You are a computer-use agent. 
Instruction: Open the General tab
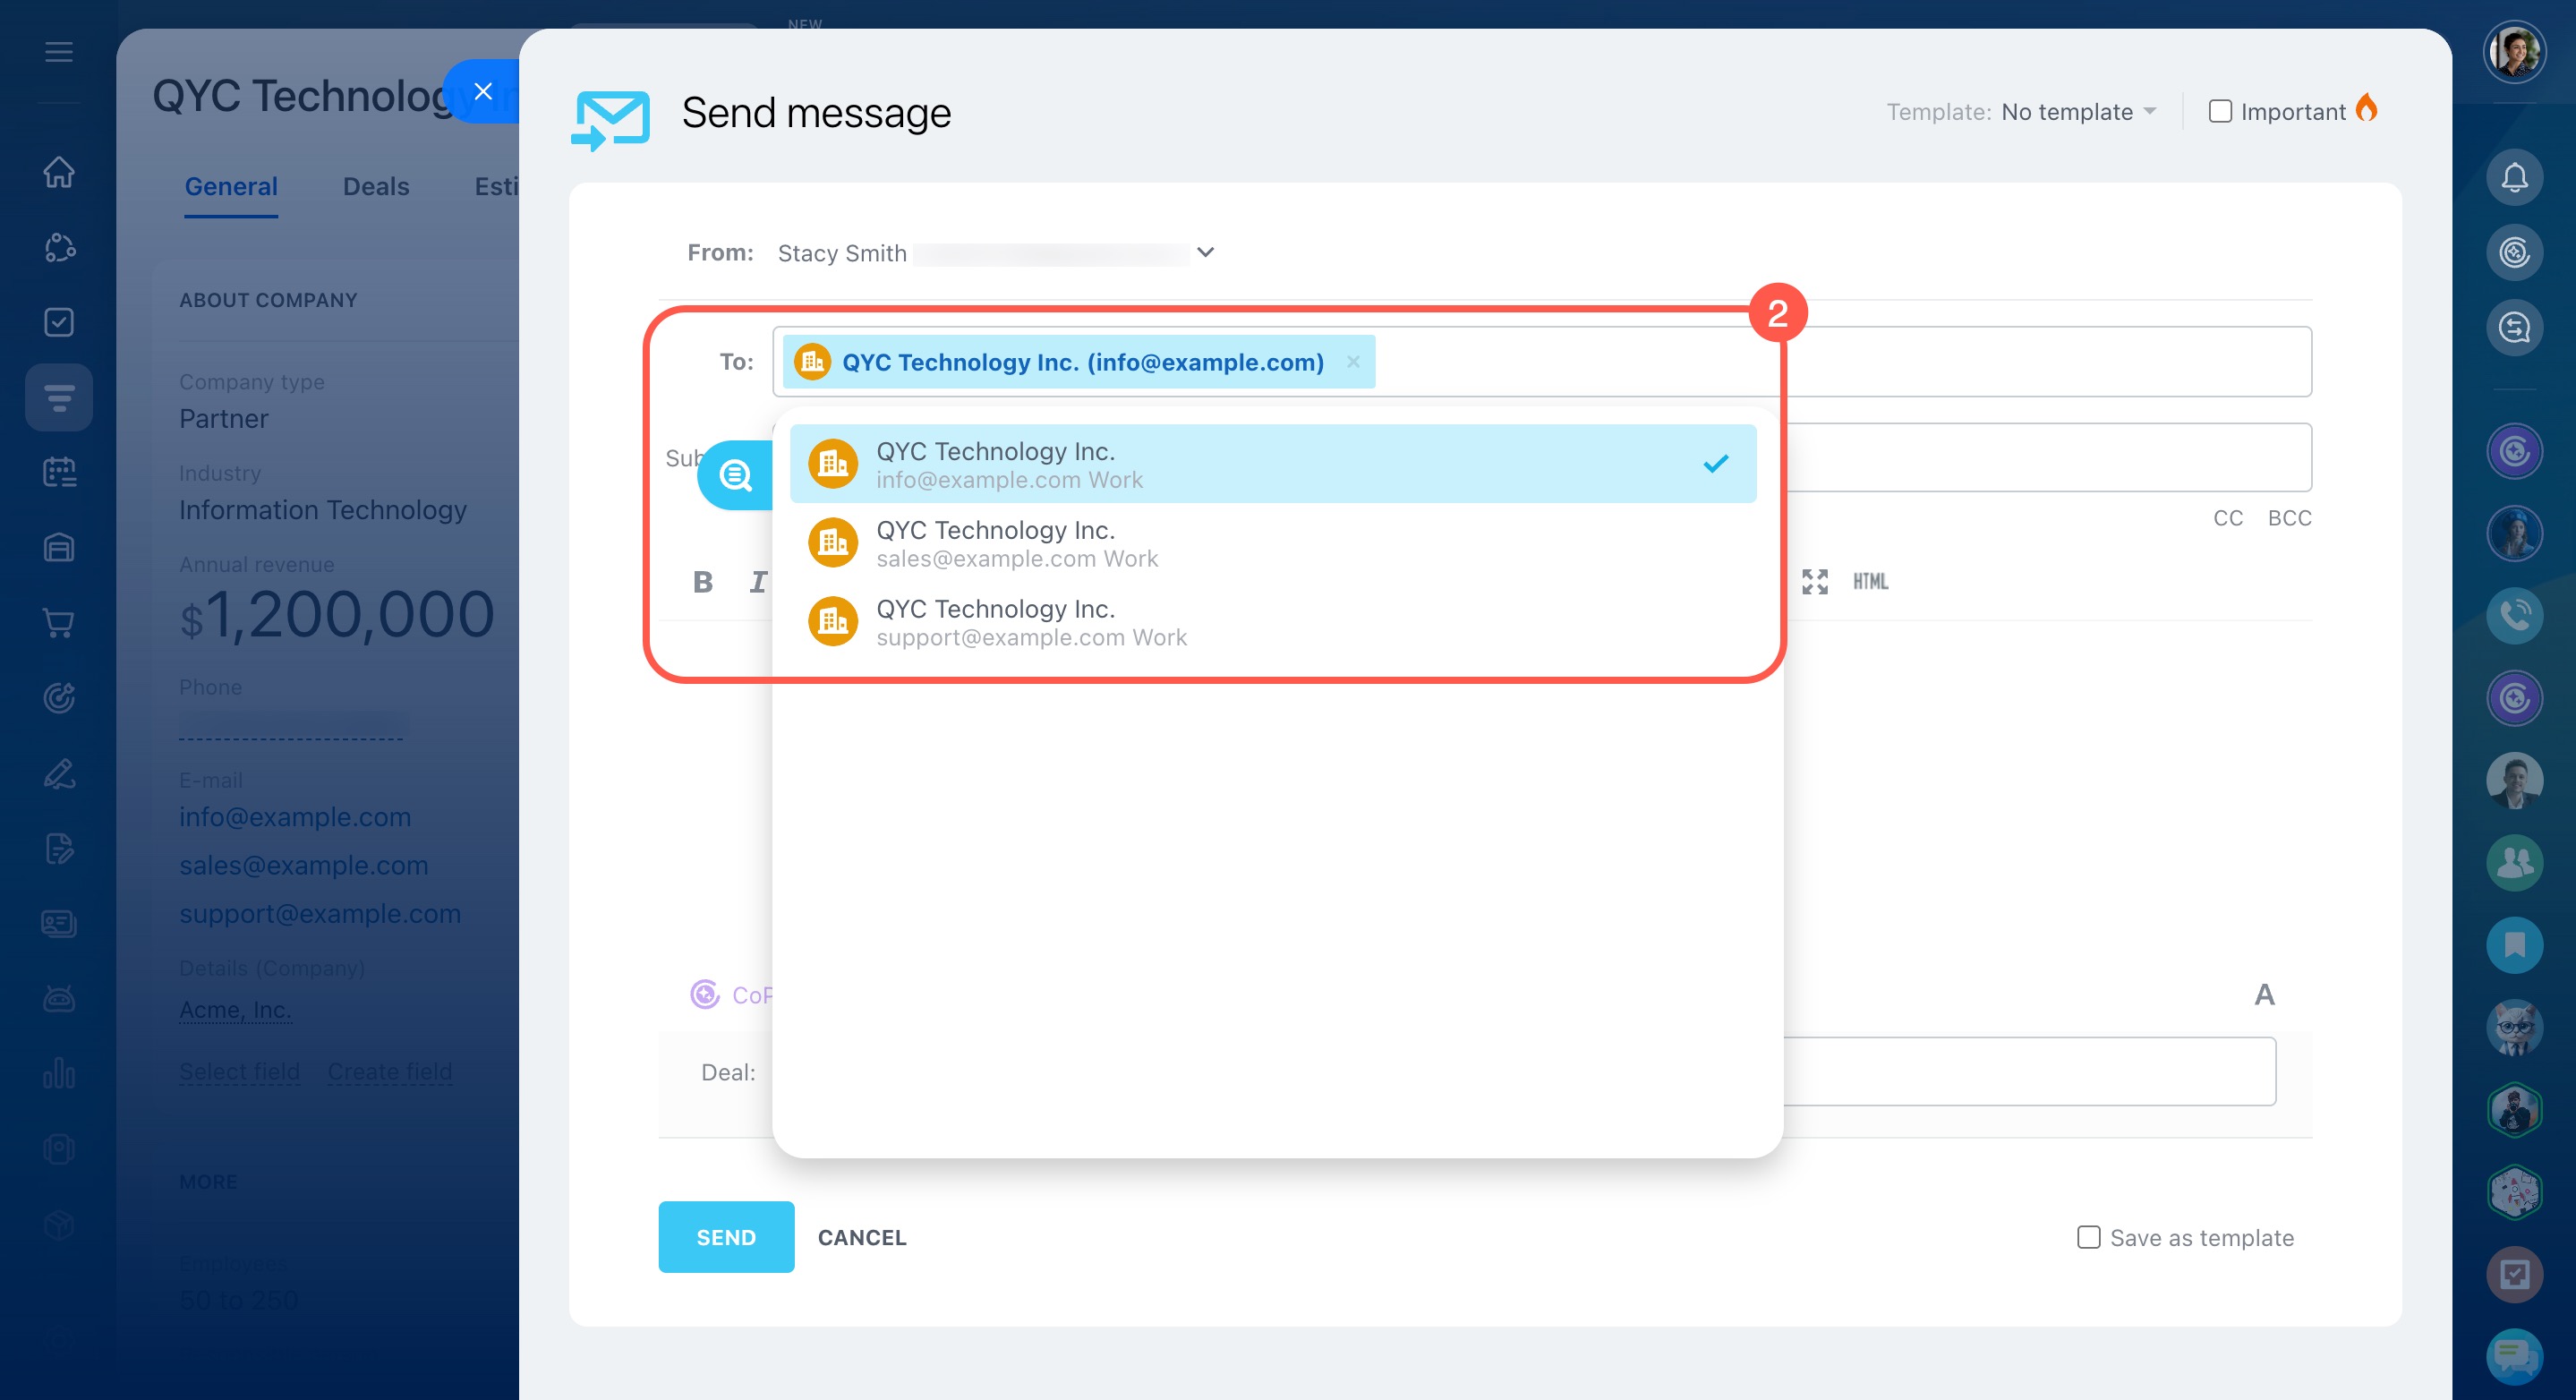pos(231,187)
